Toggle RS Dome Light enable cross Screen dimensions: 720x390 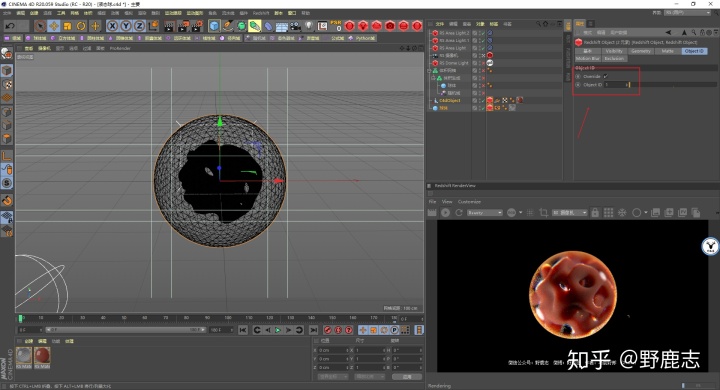pos(483,63)
